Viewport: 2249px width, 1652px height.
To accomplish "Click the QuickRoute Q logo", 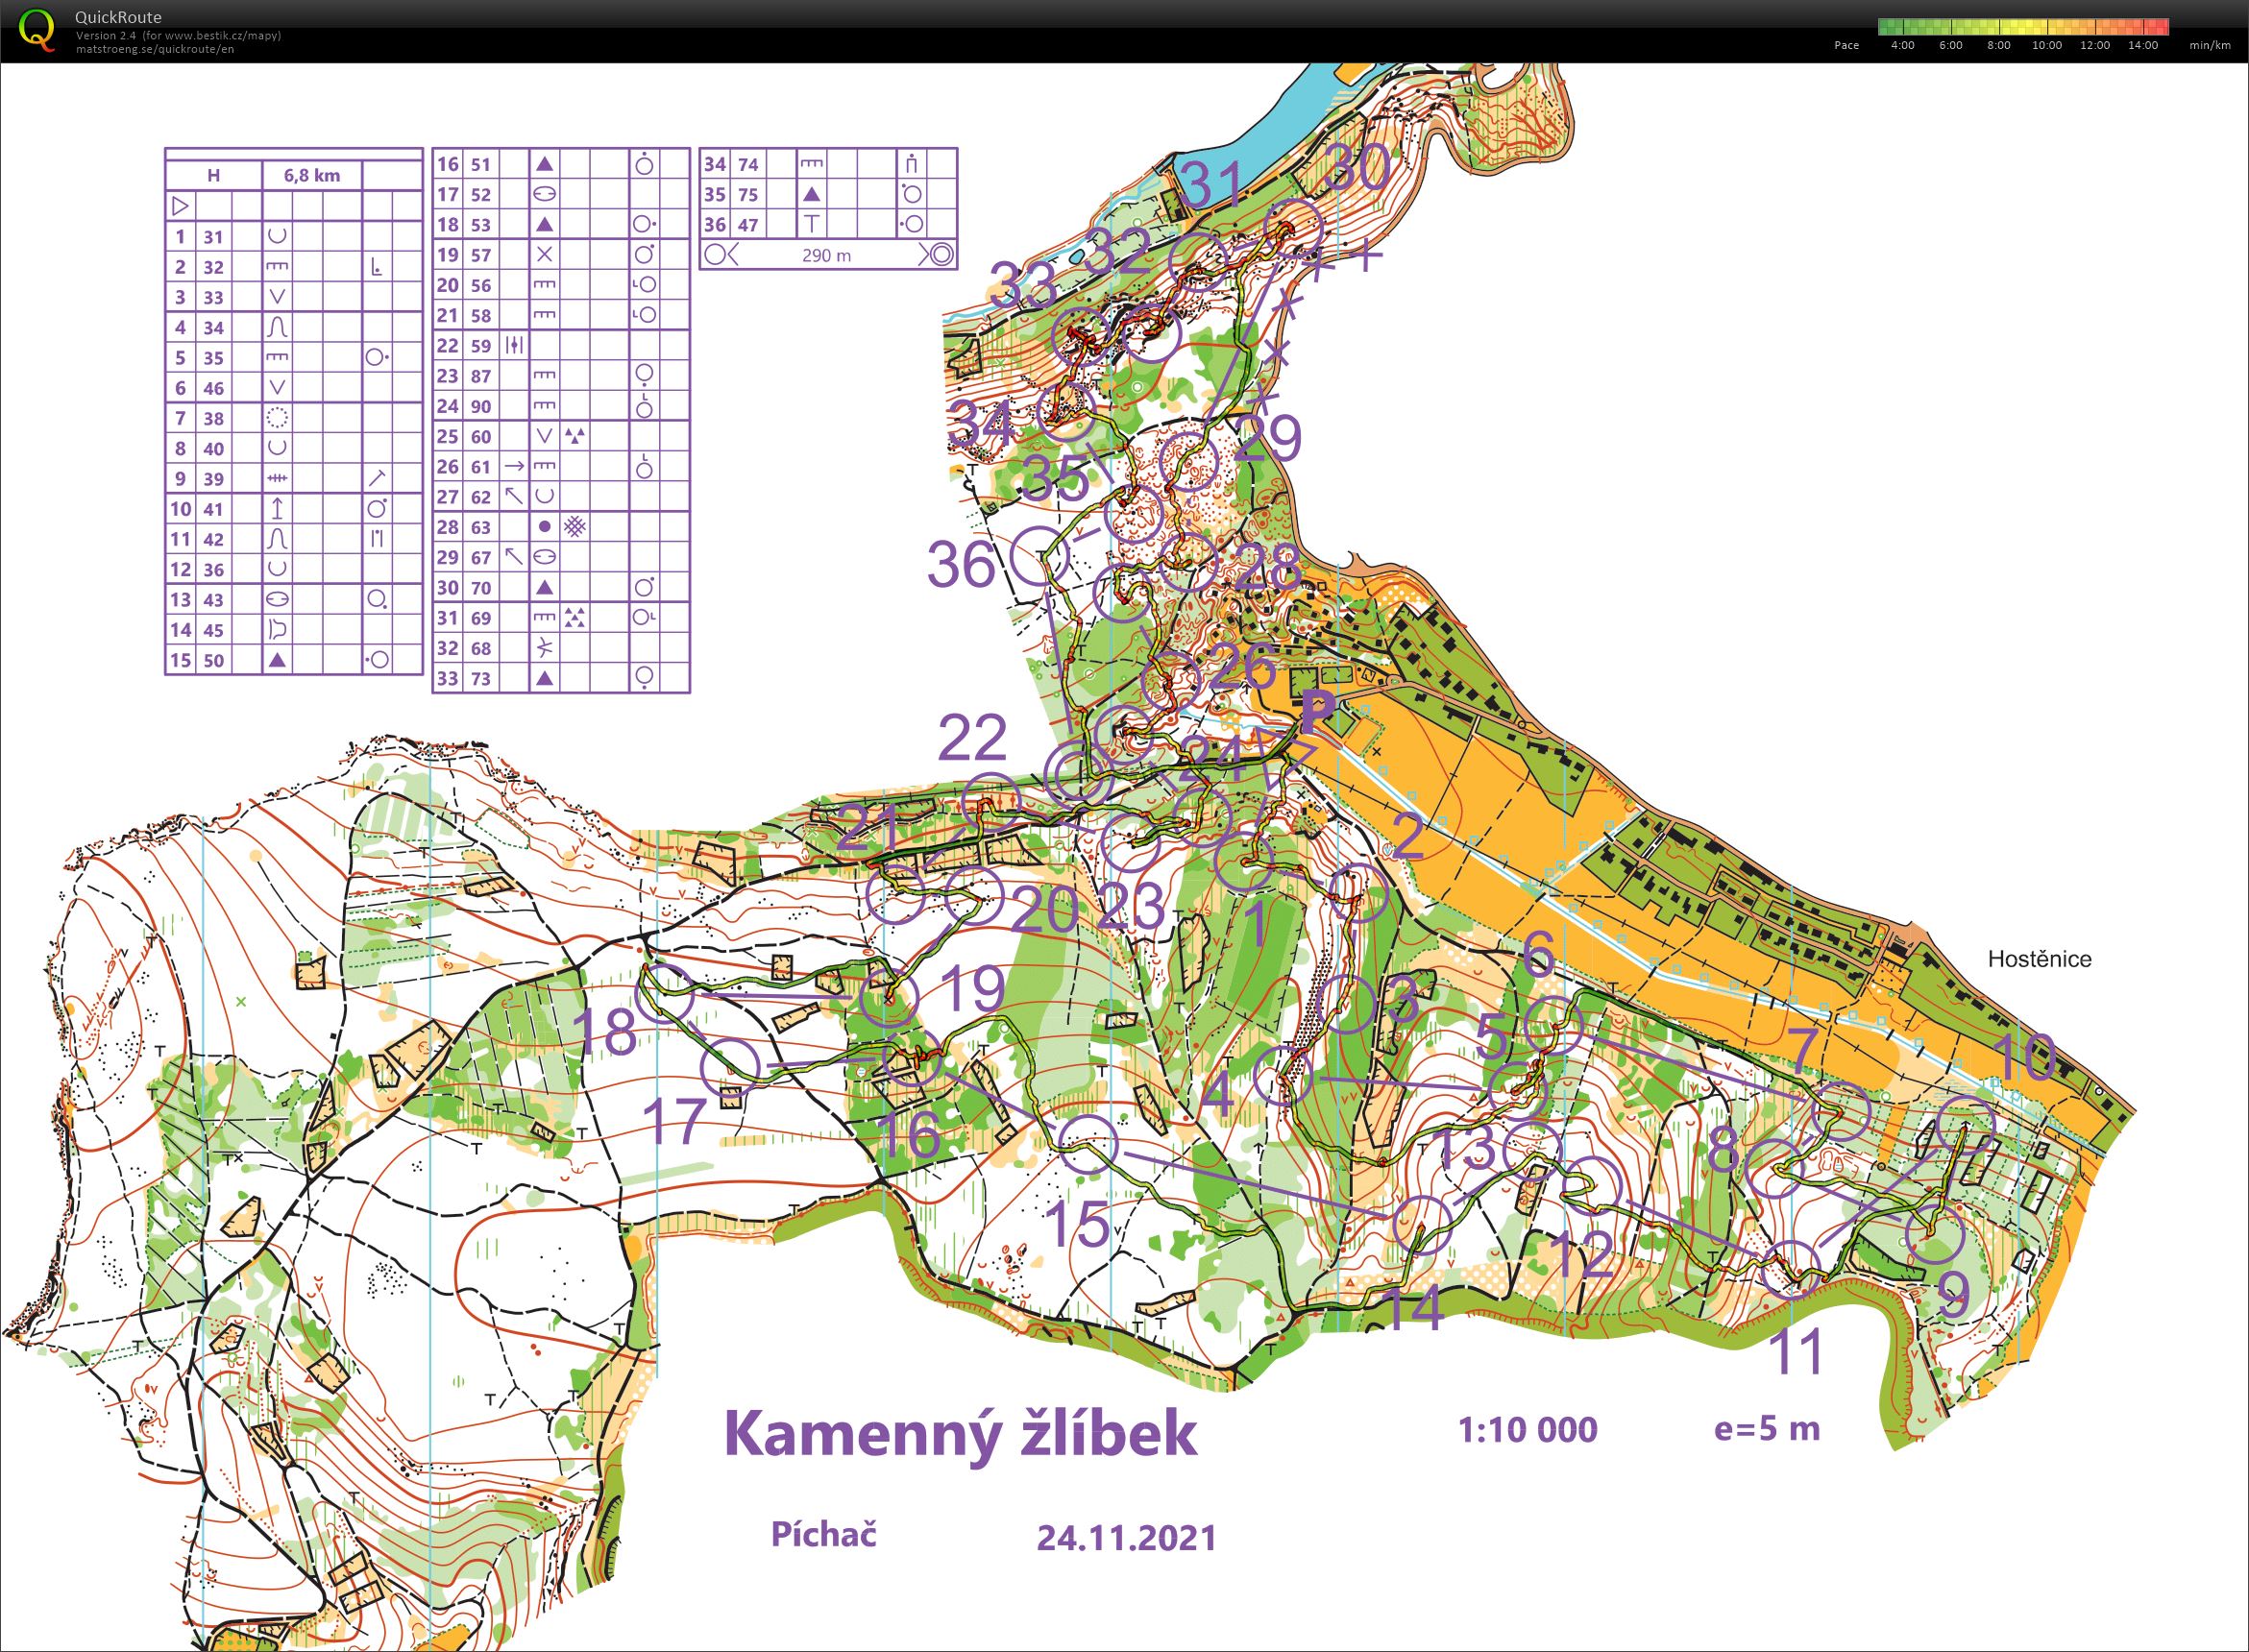I will pos(37,30).
